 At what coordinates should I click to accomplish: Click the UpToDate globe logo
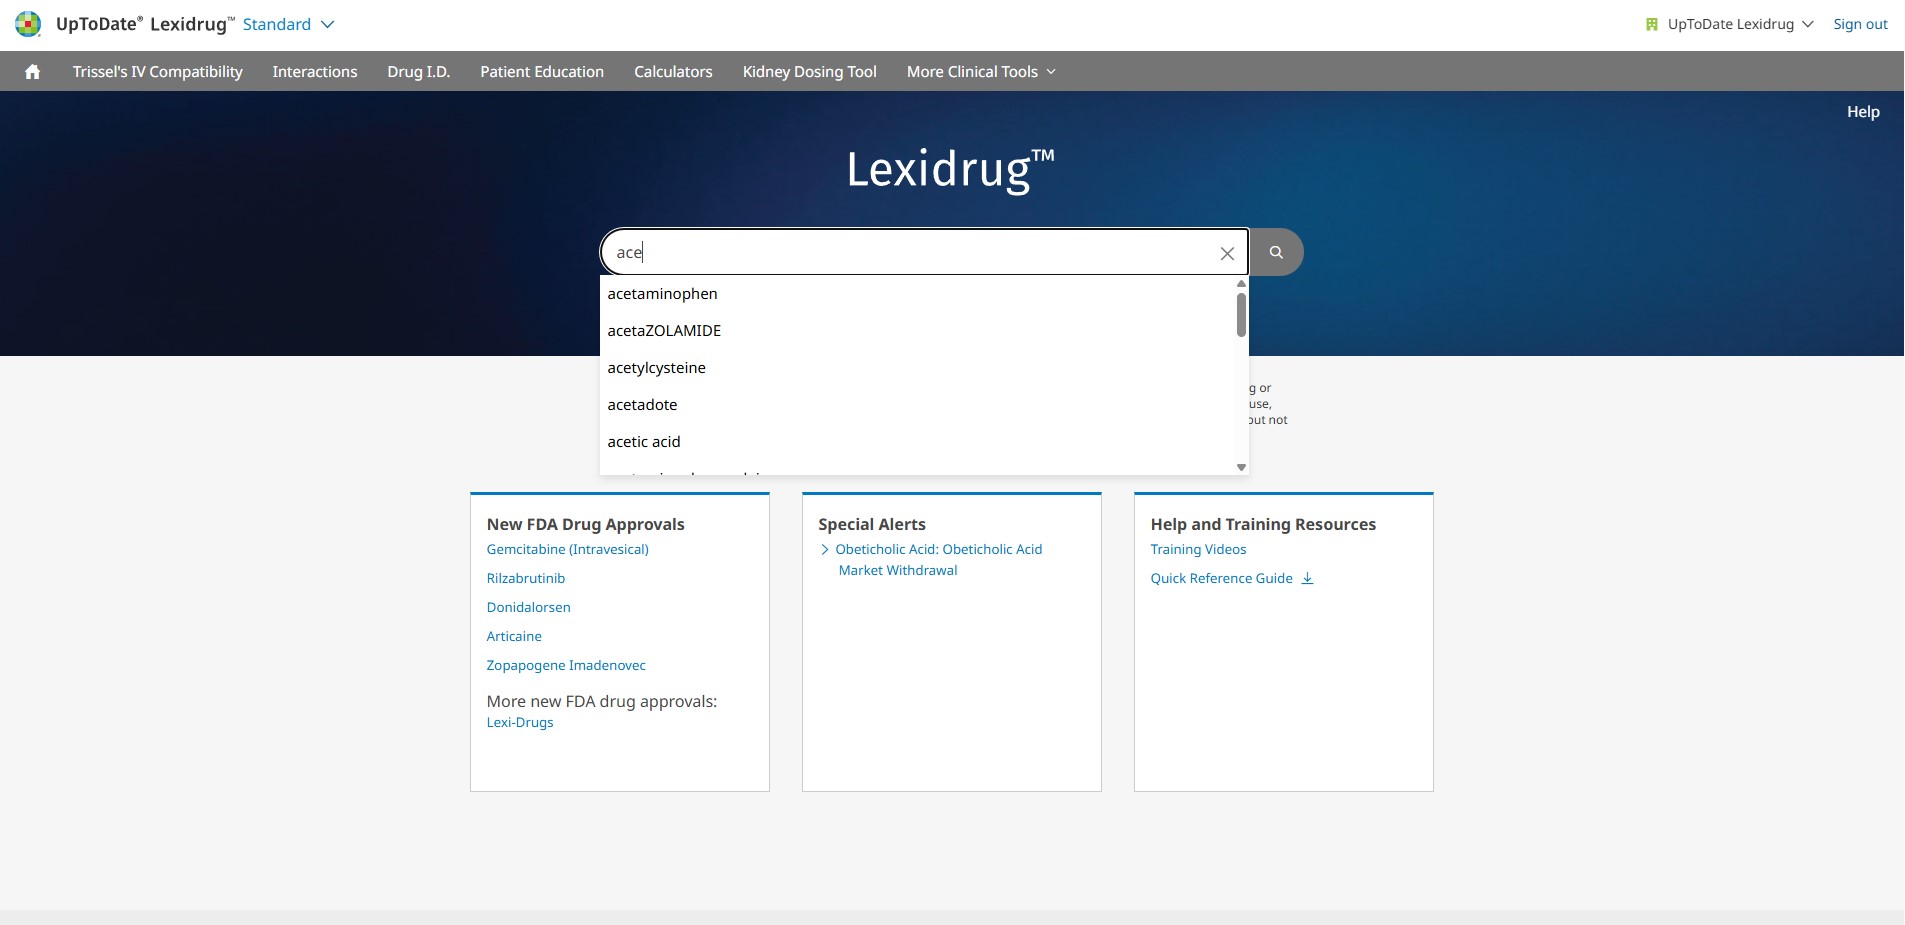tap(28, 24)
